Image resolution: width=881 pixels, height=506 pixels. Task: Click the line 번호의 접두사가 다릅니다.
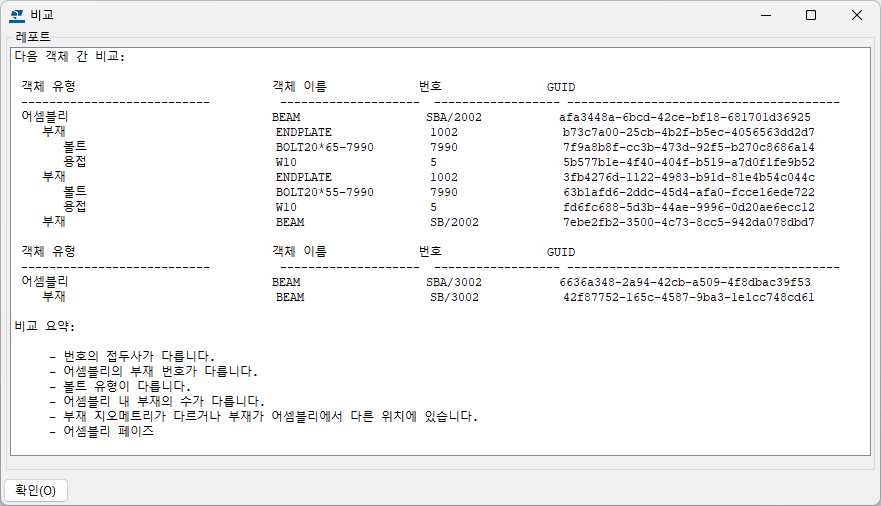[x=139, y=357]
